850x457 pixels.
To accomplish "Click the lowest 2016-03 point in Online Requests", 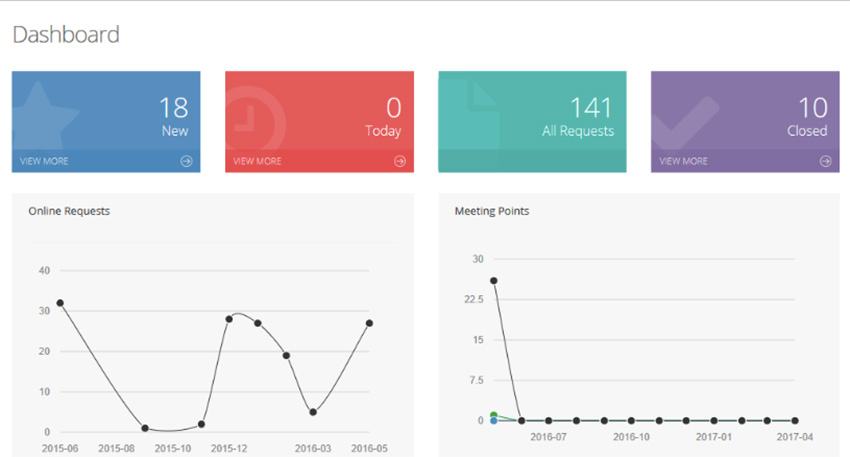I will tap(313, 412).
